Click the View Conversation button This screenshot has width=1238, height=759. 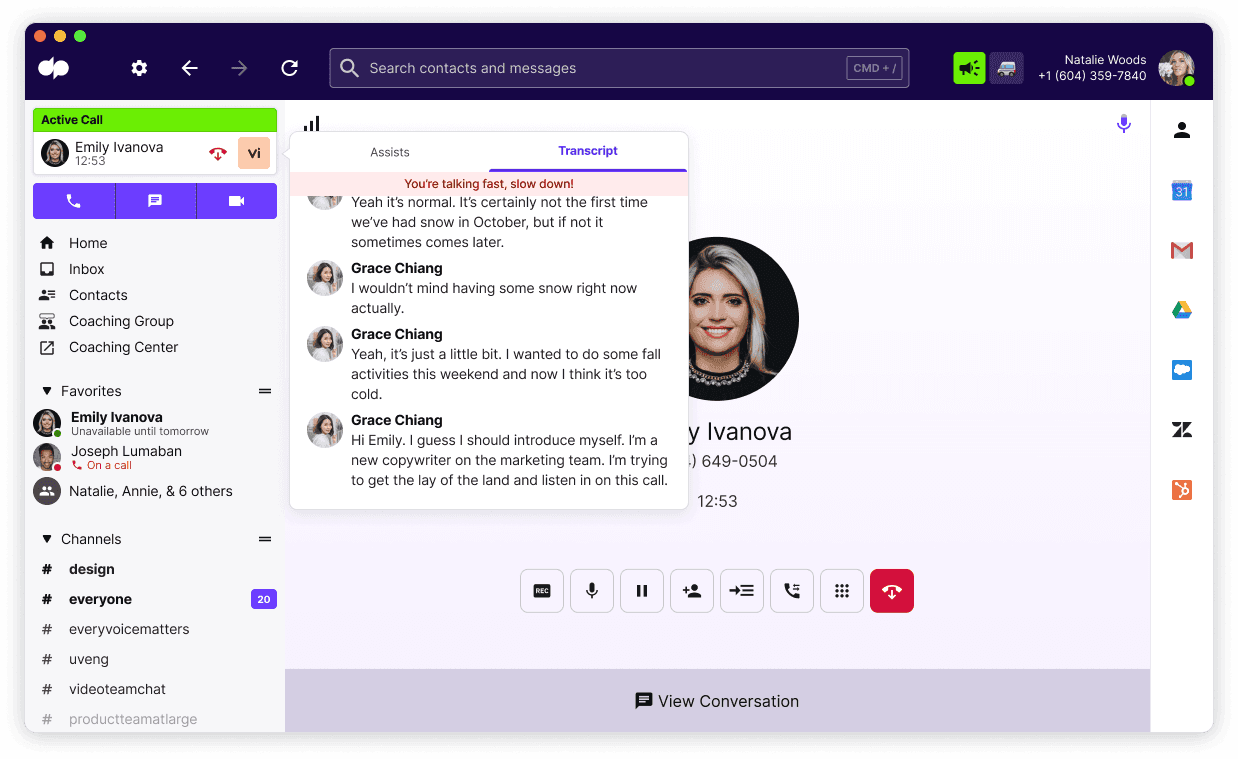tap(717, 701)
